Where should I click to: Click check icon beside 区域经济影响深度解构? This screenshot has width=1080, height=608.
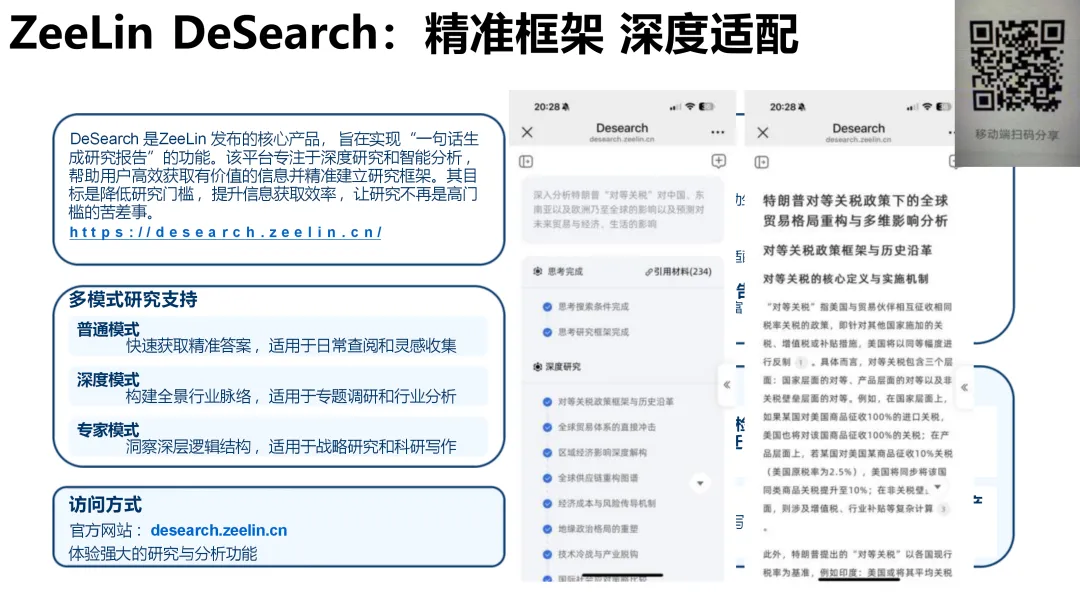(547, 453)
